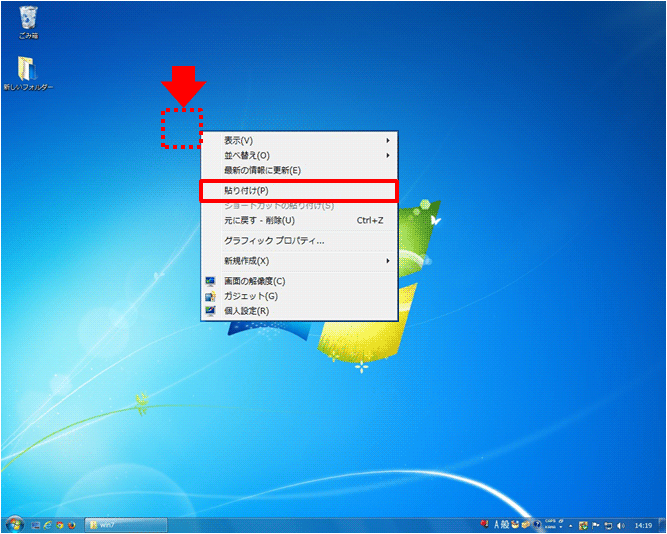This screenshot has width=667, height=534.
Task: Open Action Center flag icon
Action: pyautogui.click(x=595, y=525)
